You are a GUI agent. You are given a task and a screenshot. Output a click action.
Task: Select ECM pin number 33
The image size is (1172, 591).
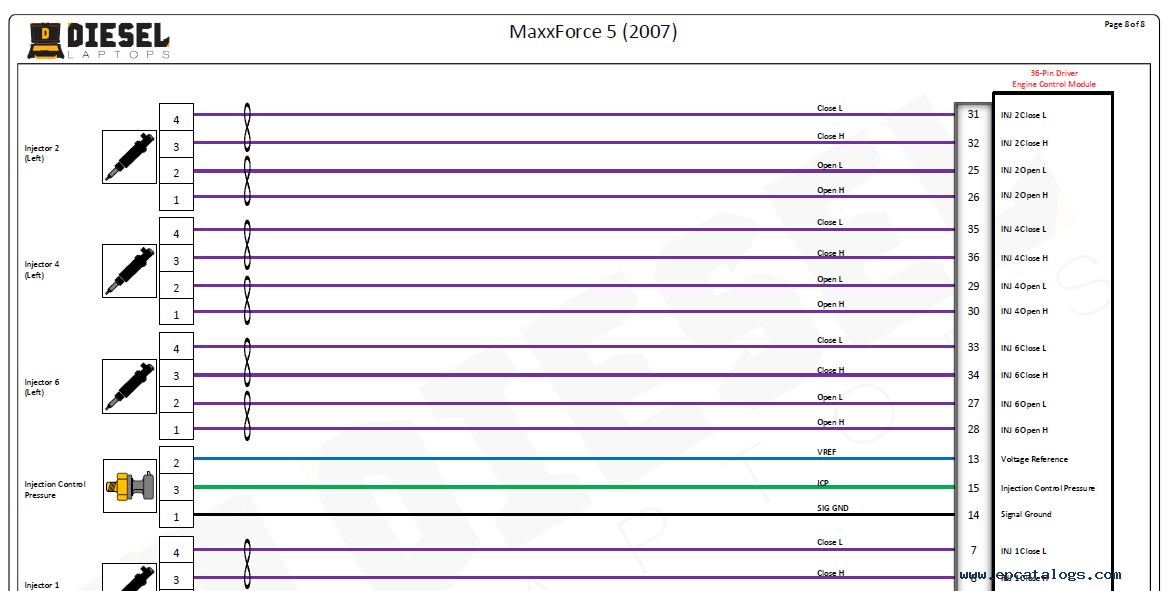point(973,347)
